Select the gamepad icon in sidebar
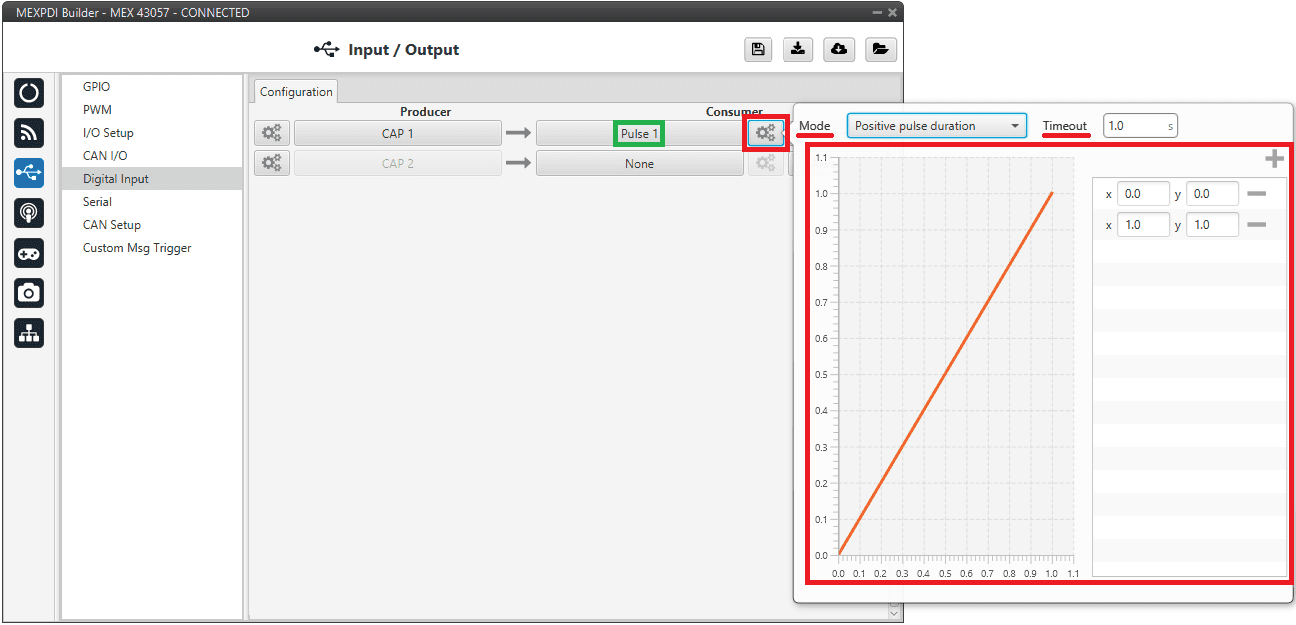This screenshot has height=625, width=1296. 29,253
